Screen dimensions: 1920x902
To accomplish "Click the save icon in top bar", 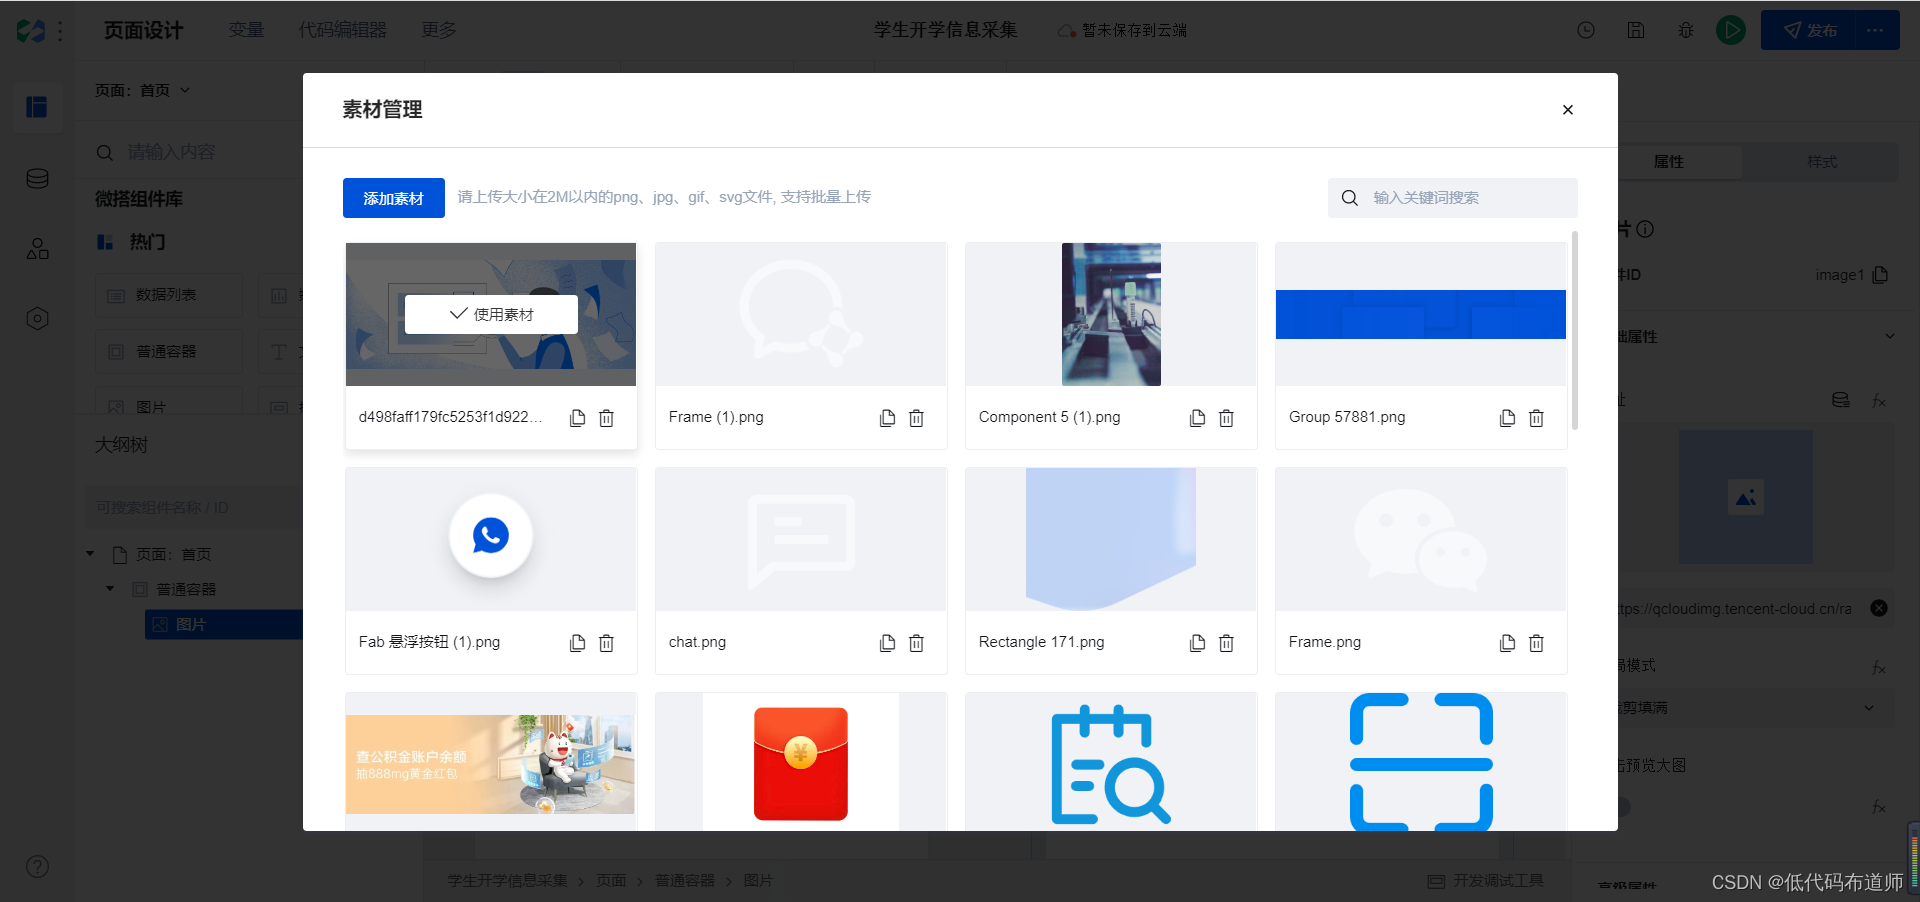I will 1636,30.
